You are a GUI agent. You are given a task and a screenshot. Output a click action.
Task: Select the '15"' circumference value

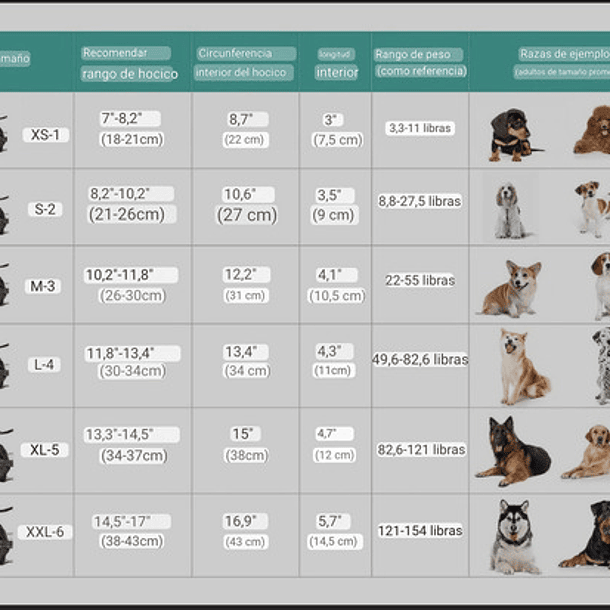click(242, 434)
